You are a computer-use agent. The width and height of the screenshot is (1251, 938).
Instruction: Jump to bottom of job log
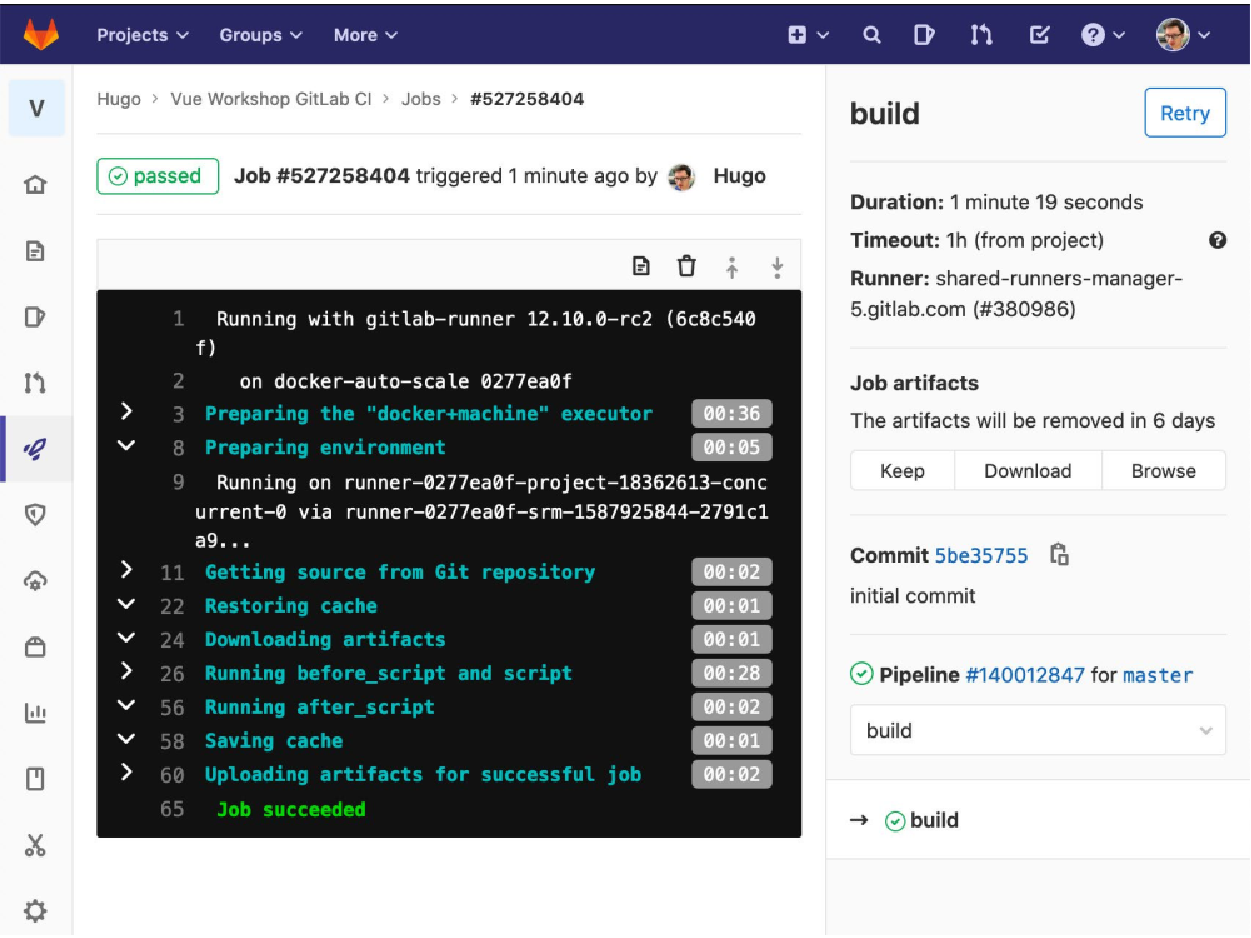tap(777, 266)
